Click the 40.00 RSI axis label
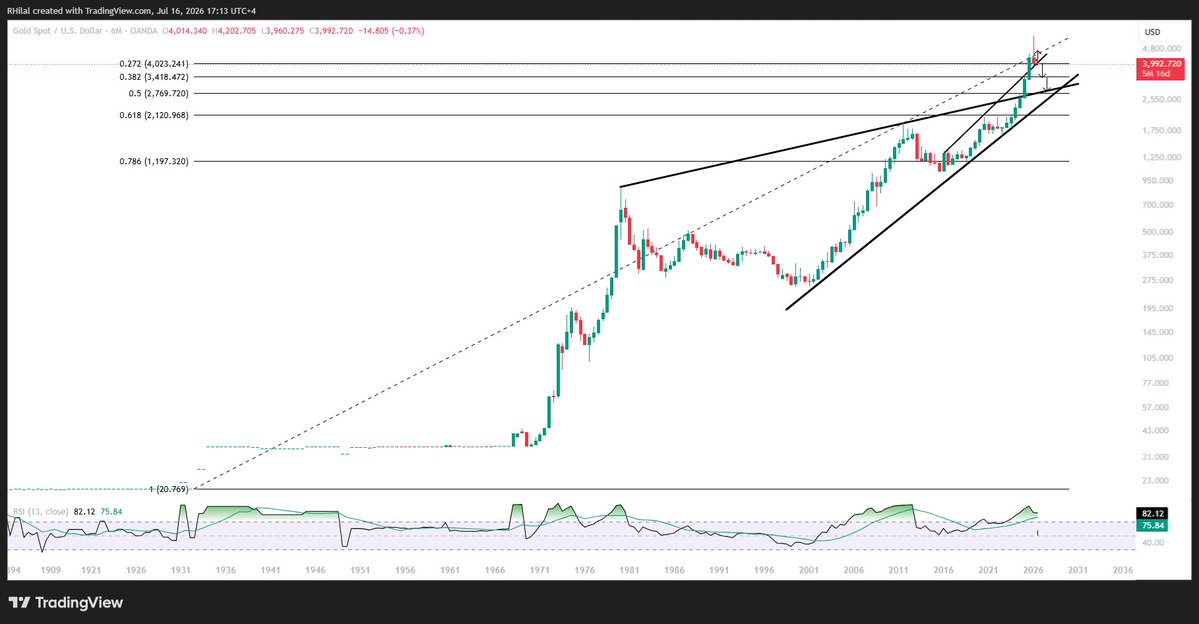The height and width of the screenshot is (624, 1199). (1154, 543)
